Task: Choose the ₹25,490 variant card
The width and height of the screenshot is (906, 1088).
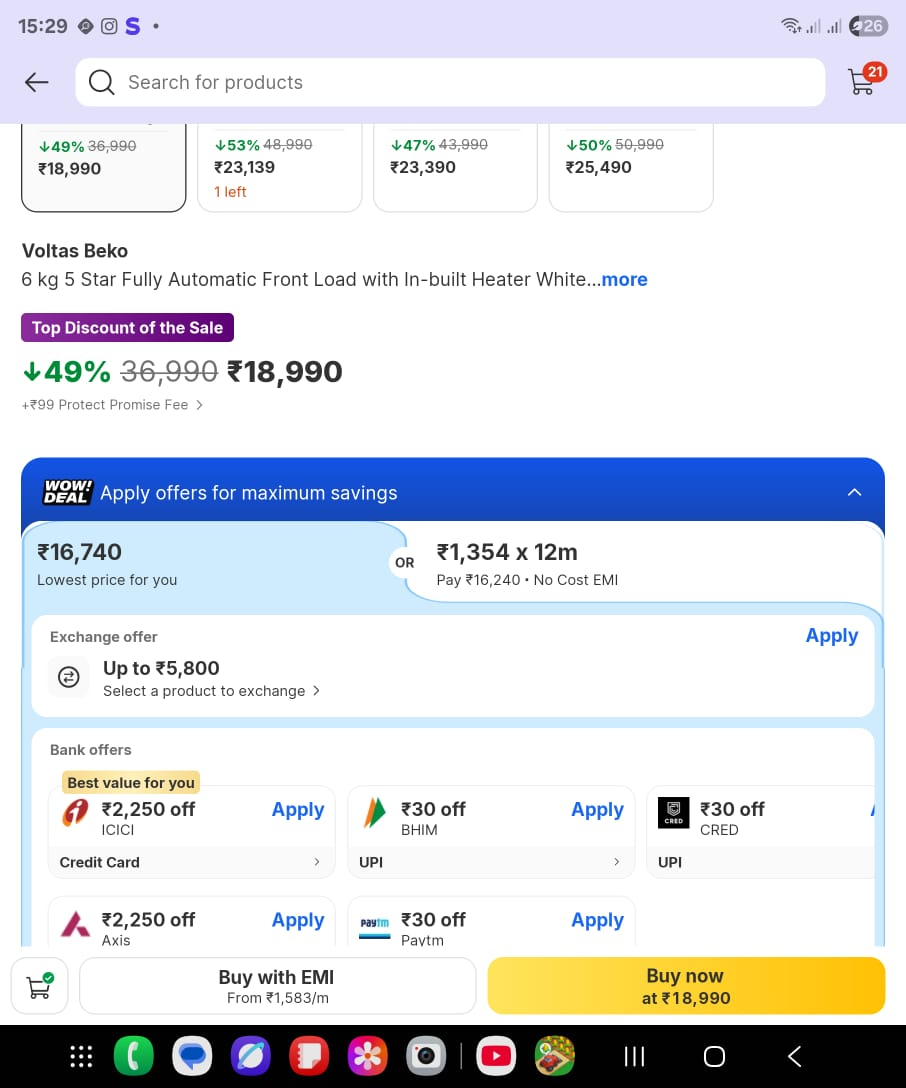Action: click(x=631, y=167)
